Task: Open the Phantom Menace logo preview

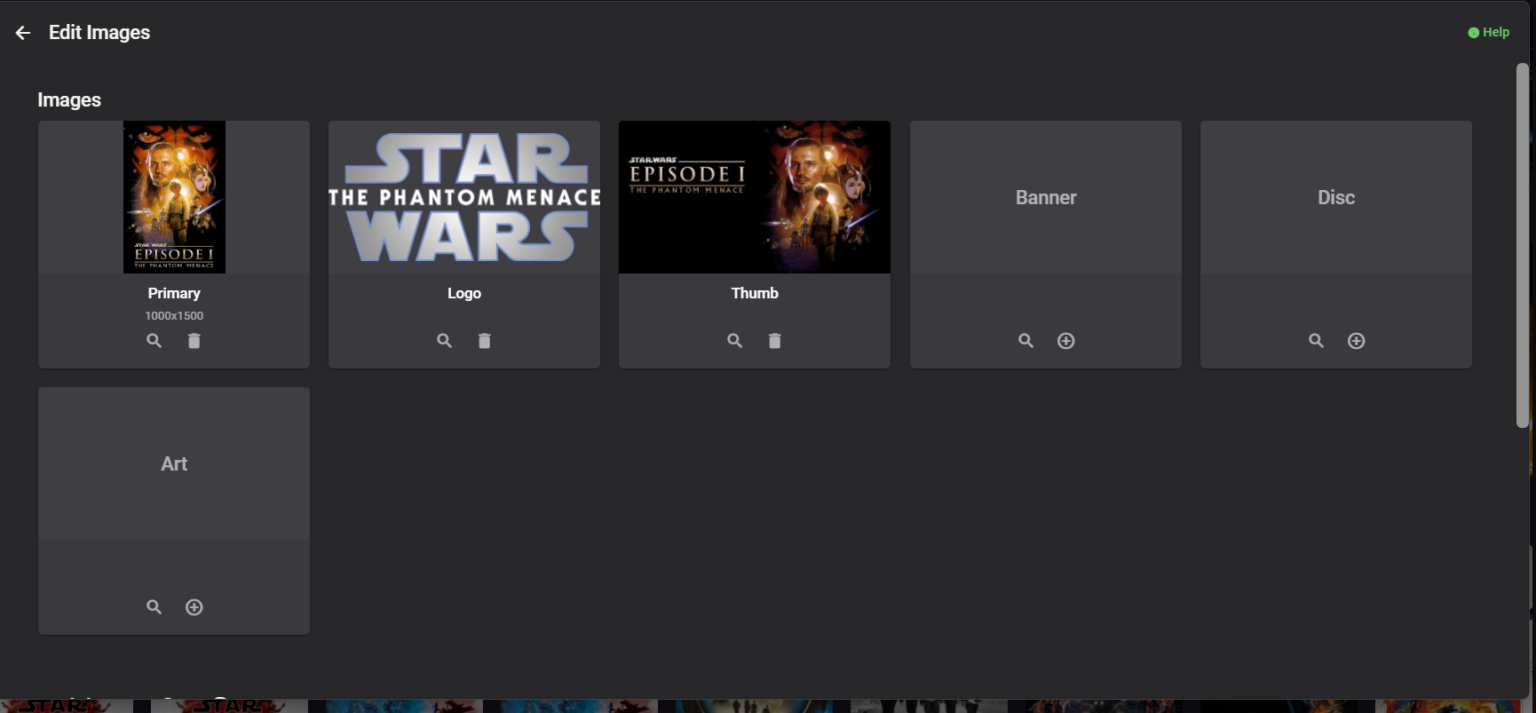Action: [x=463, y=197]
